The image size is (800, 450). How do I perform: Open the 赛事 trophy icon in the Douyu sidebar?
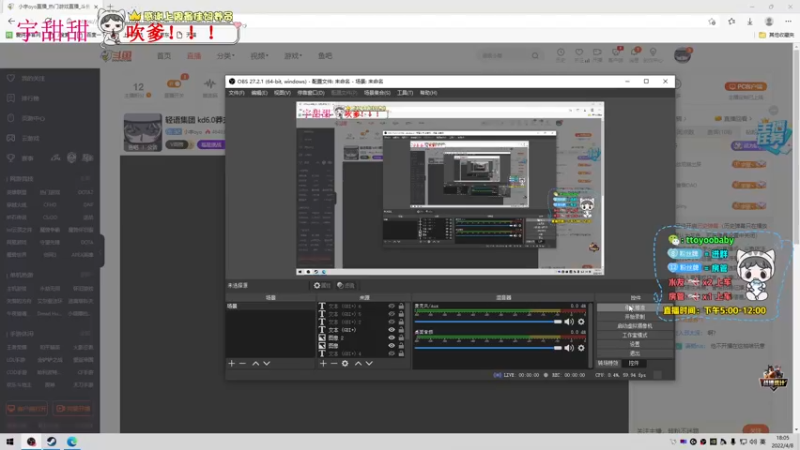[11, 158]
